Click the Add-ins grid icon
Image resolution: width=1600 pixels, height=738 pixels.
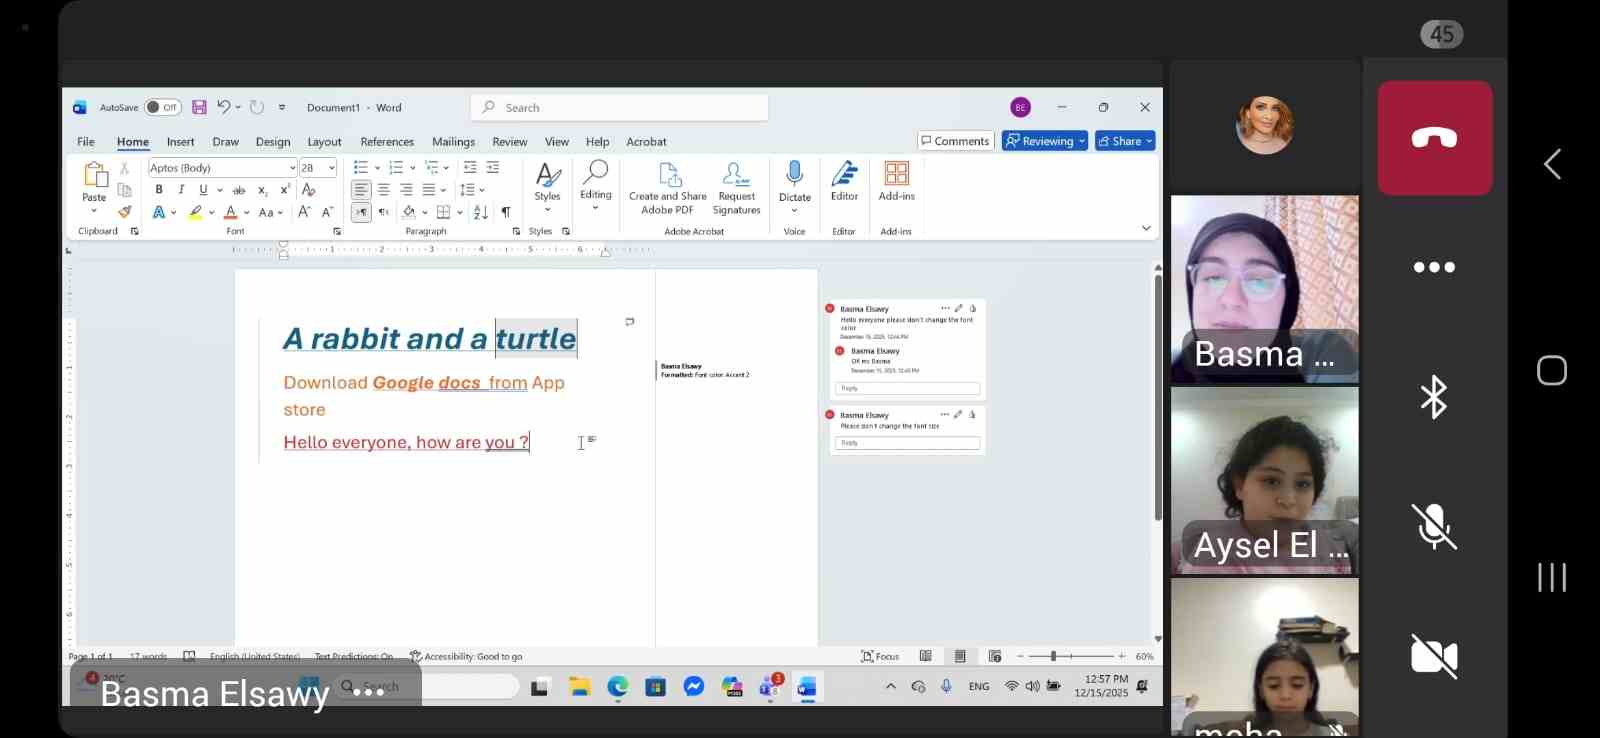pyautogui.click(x=896, y=174)
